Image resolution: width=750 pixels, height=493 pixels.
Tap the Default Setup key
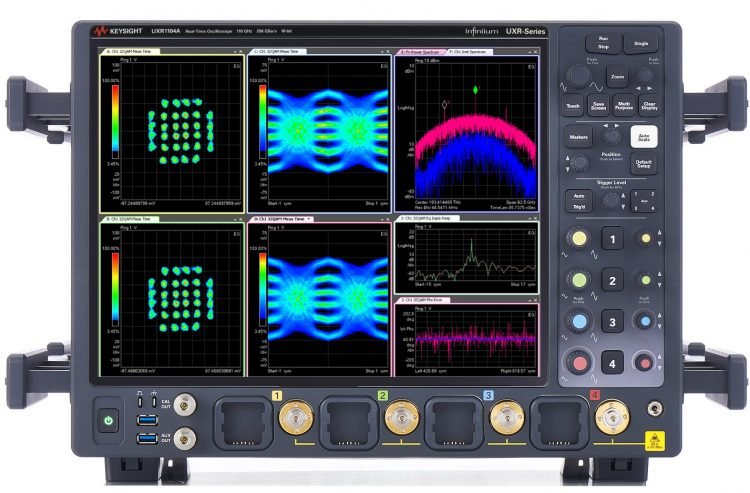[644, 164]
